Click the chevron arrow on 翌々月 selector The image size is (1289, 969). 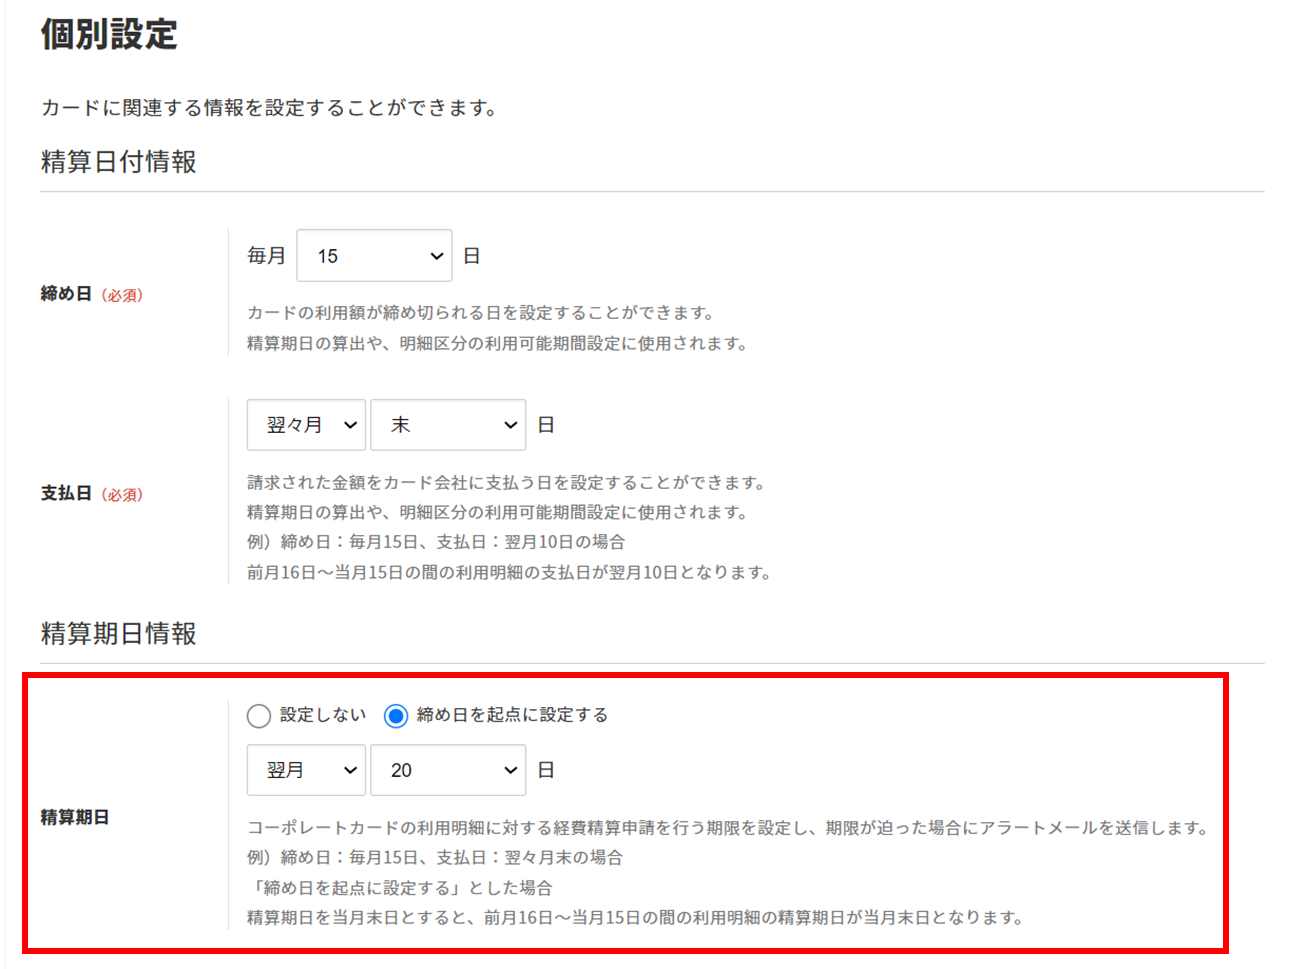[x=350, y=425]
